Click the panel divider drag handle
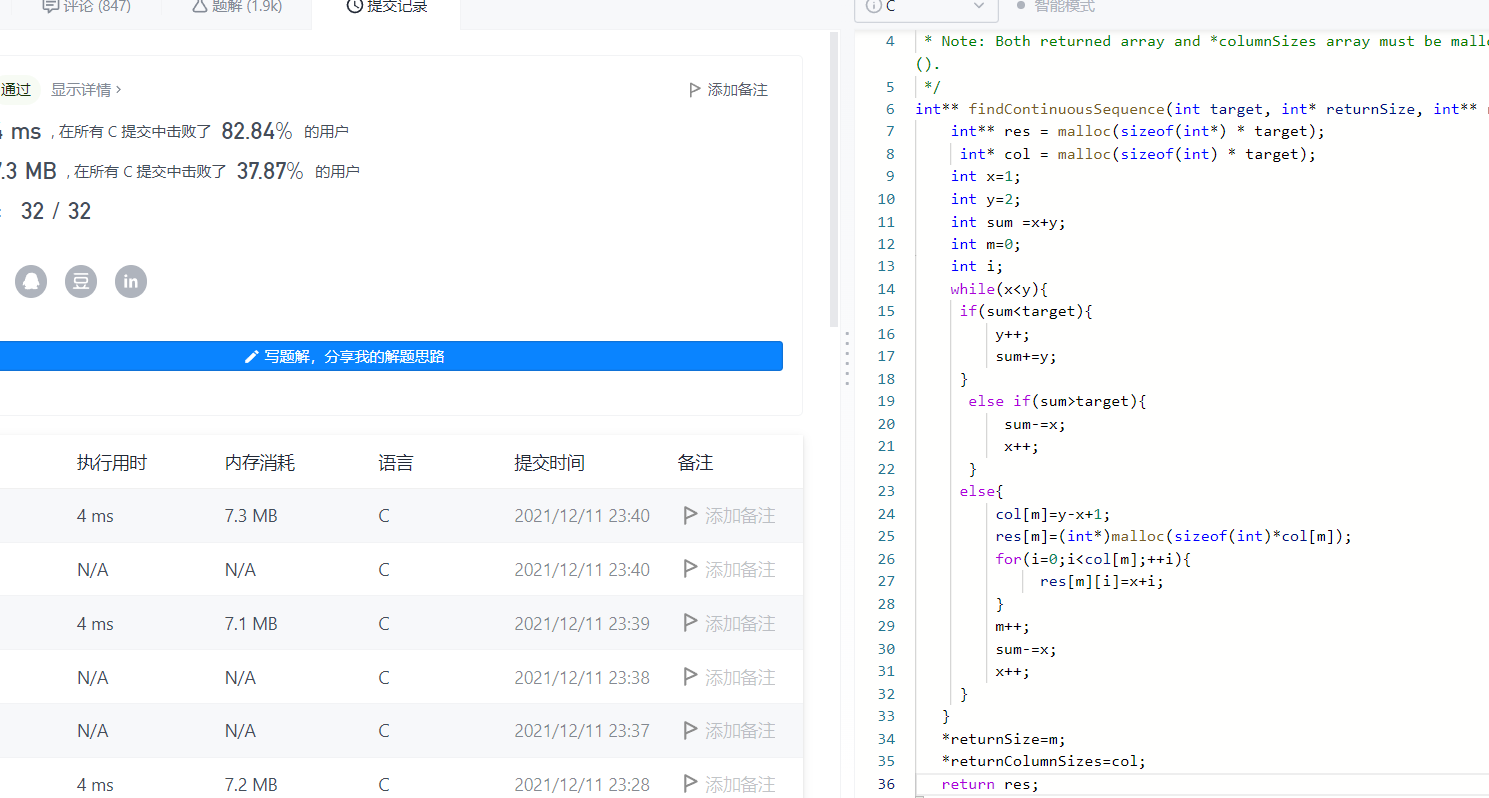Viewport: 1489px width, 798px height. click(x=847, y=359)
